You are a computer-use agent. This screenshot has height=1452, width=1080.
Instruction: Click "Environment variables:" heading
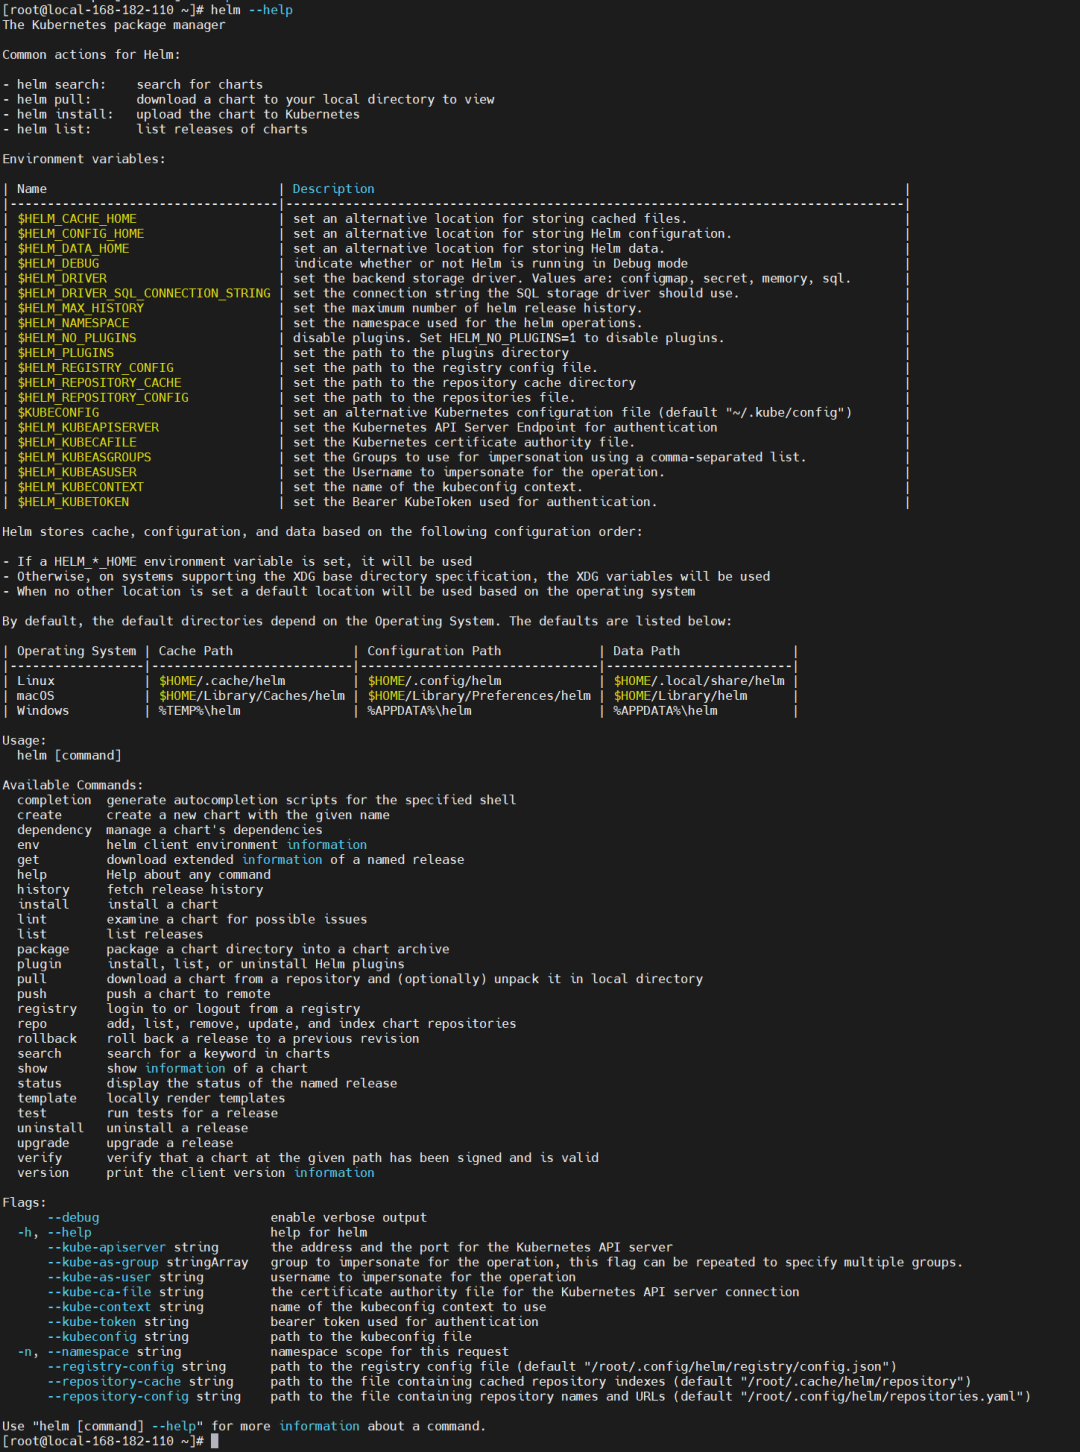click(84, 159)
